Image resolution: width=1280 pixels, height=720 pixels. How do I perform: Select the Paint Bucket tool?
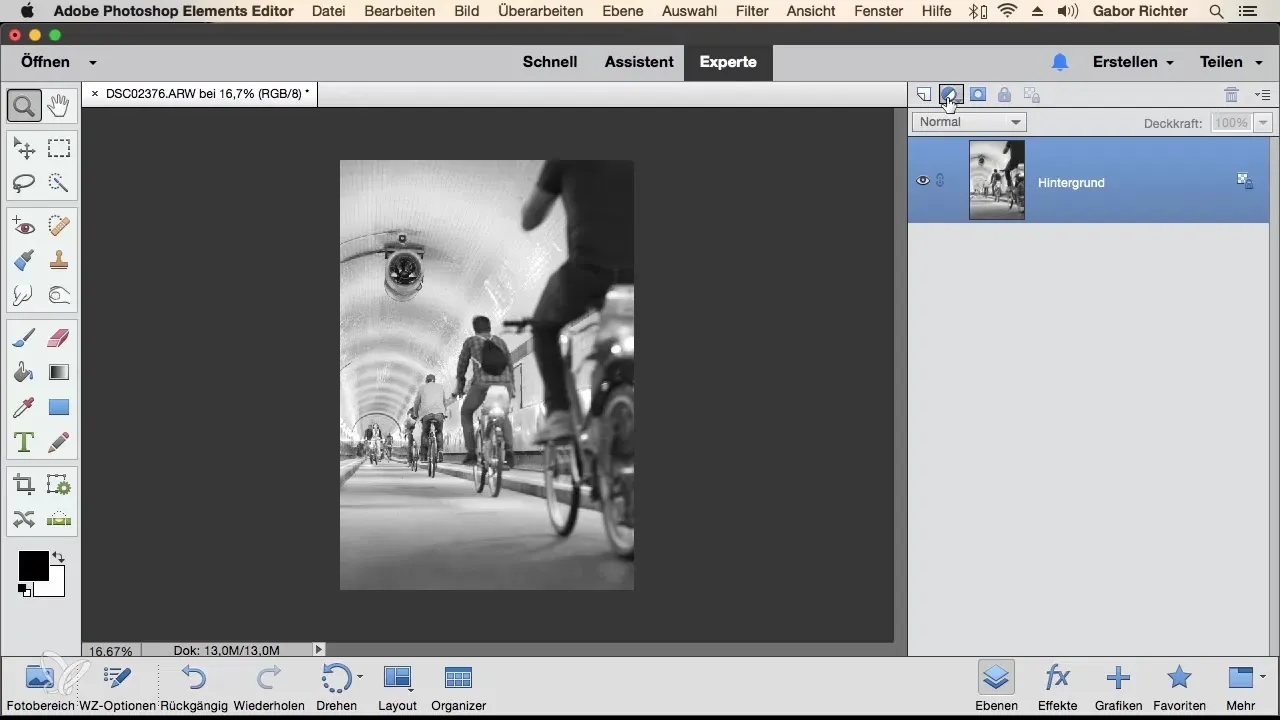point(24,373)
